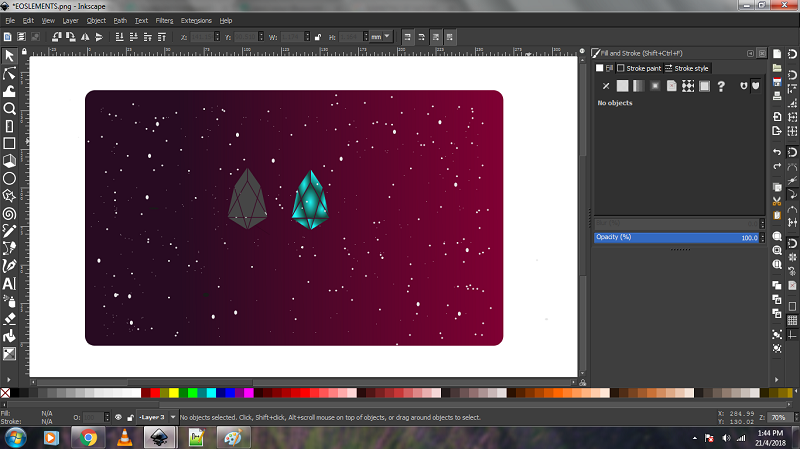800x449 pixels.
Task: Switch to the Stroke paint tab
Action: pos(639,68)
